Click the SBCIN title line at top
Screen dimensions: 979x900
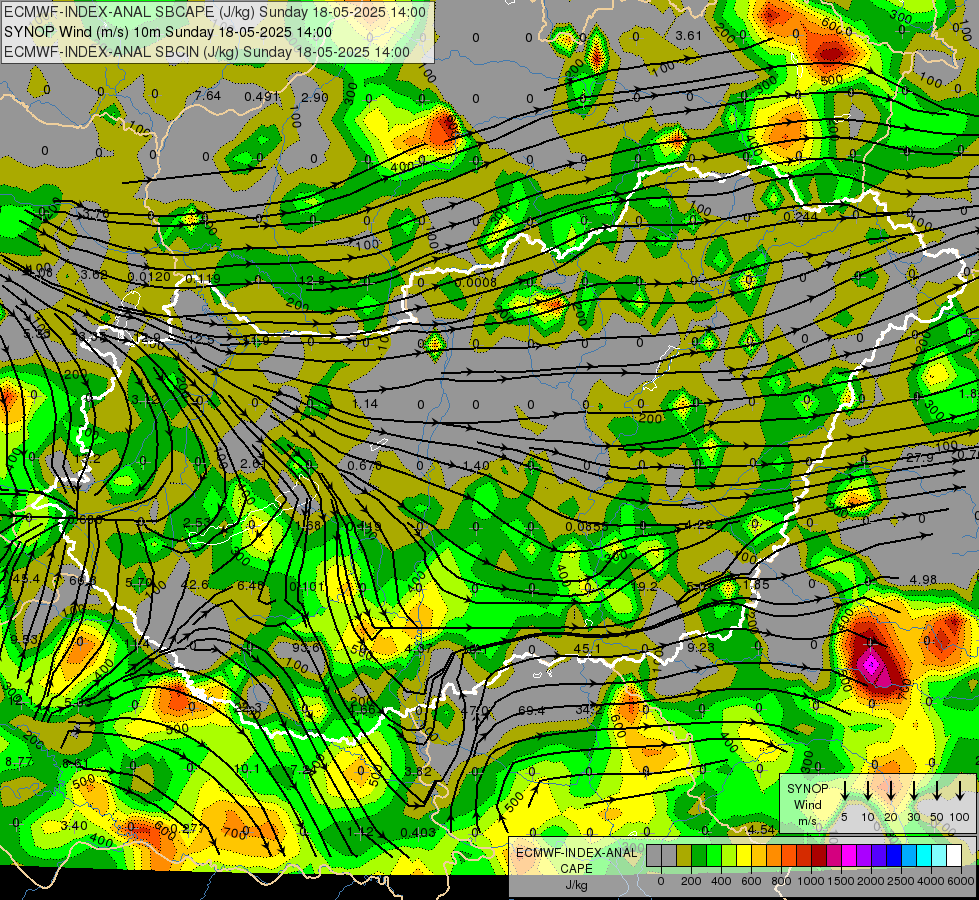[x=207, y=52]
